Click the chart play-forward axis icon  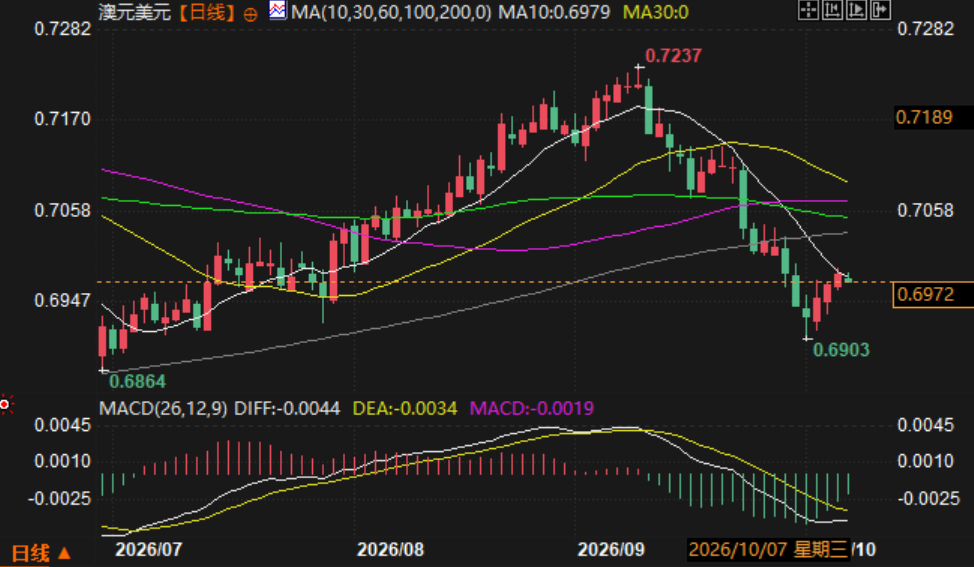pos(857,9)
